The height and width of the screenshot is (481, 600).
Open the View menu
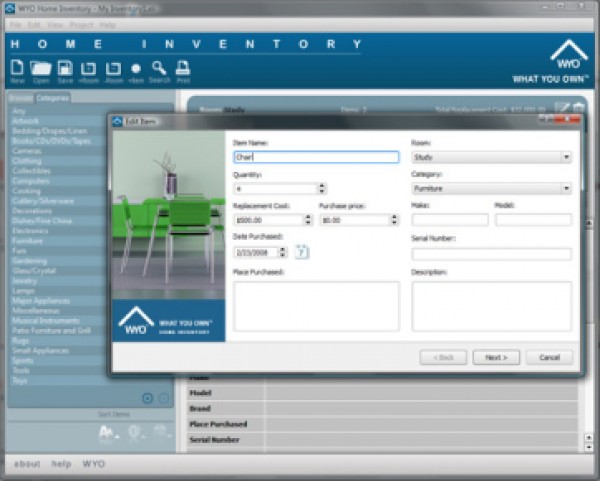55,25
